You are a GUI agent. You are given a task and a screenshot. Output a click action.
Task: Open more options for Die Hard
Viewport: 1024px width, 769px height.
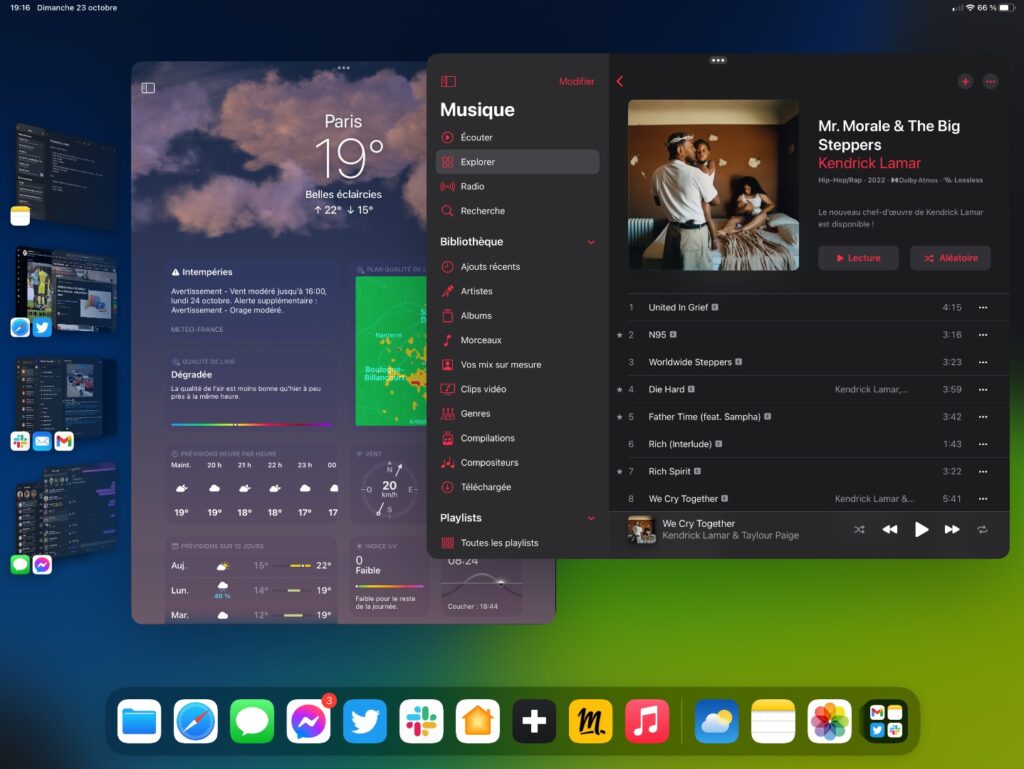point(983,390)
